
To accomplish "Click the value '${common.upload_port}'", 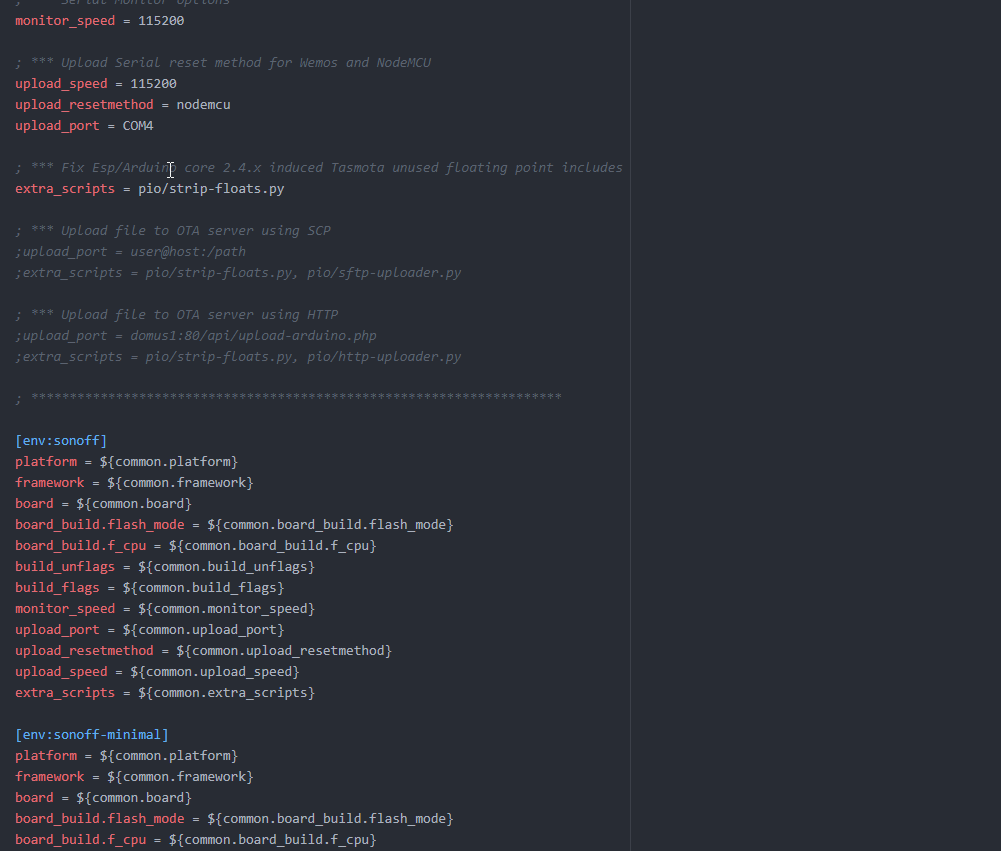I will pos(204,630).
